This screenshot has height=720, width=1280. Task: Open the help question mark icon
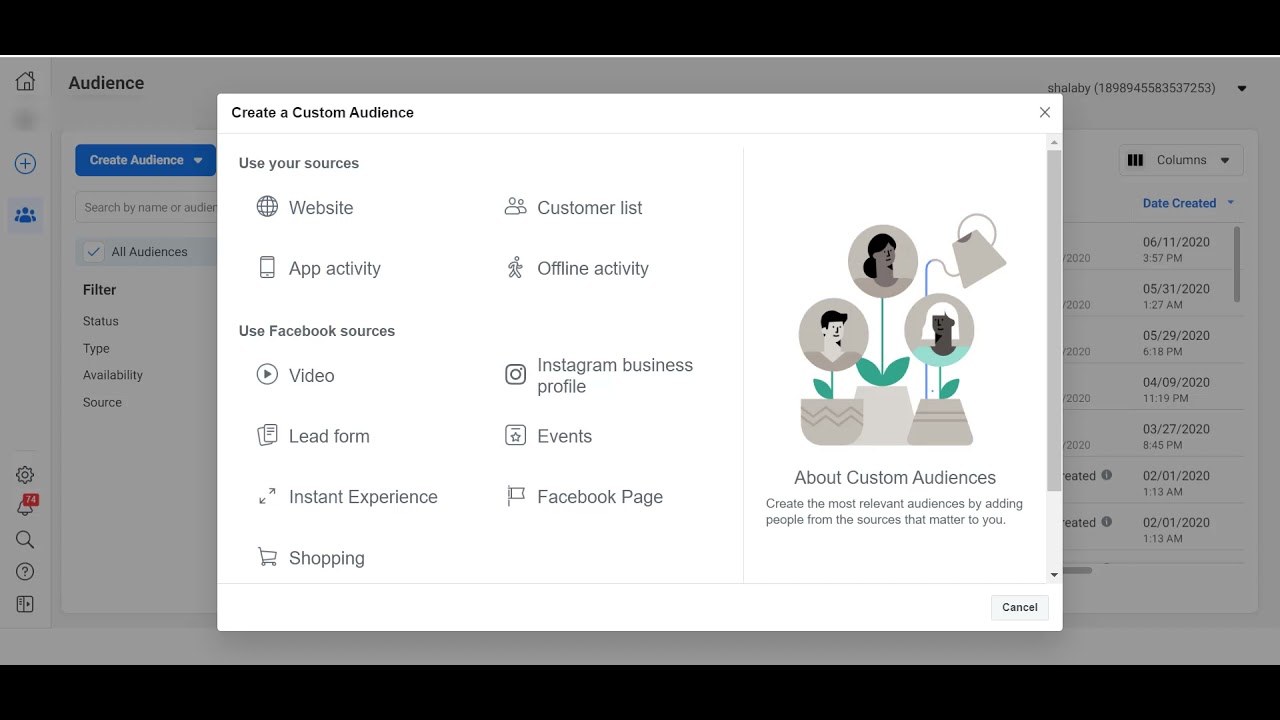[25, 572]
